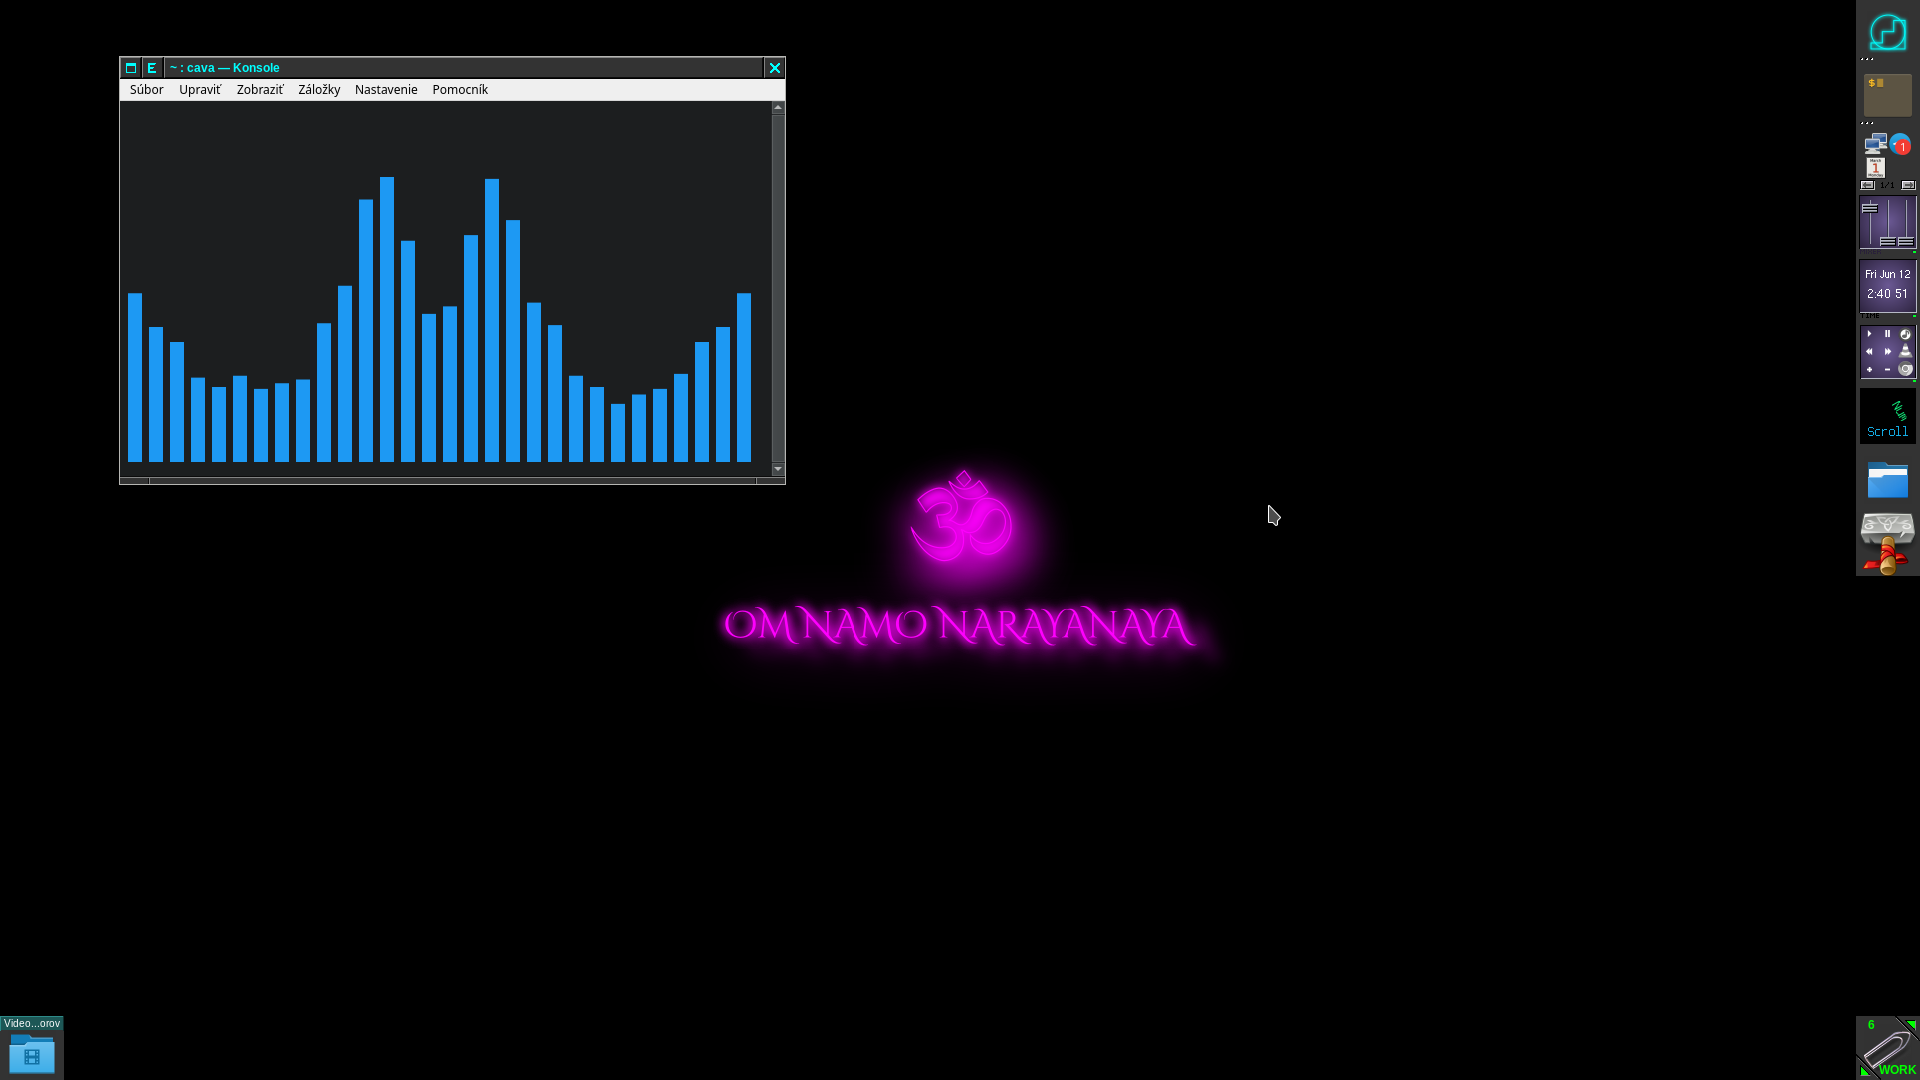Open the terminal dock icon with dollar sign
The width and height of the screenshot is (1920, 1080).
click(1887, 95)
